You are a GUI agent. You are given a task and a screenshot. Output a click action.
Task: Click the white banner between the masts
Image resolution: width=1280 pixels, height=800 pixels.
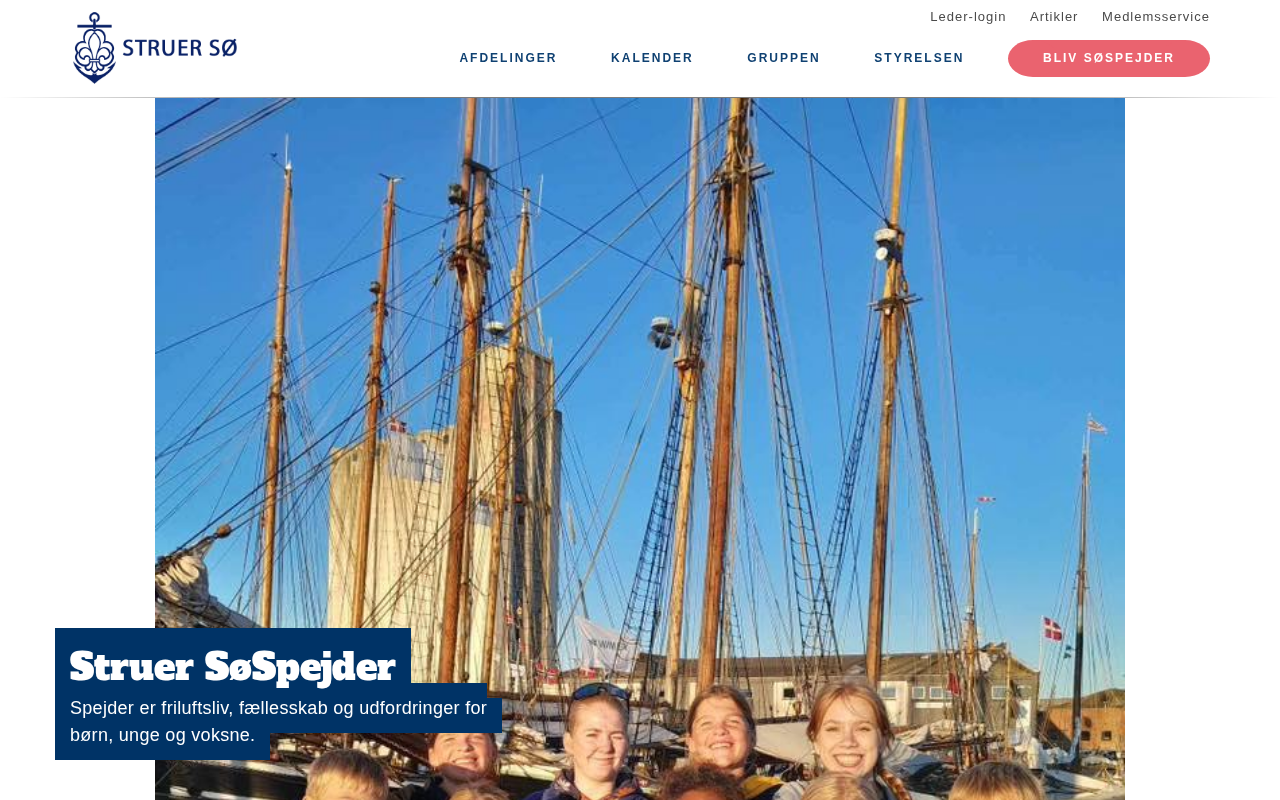pos(608,643)
